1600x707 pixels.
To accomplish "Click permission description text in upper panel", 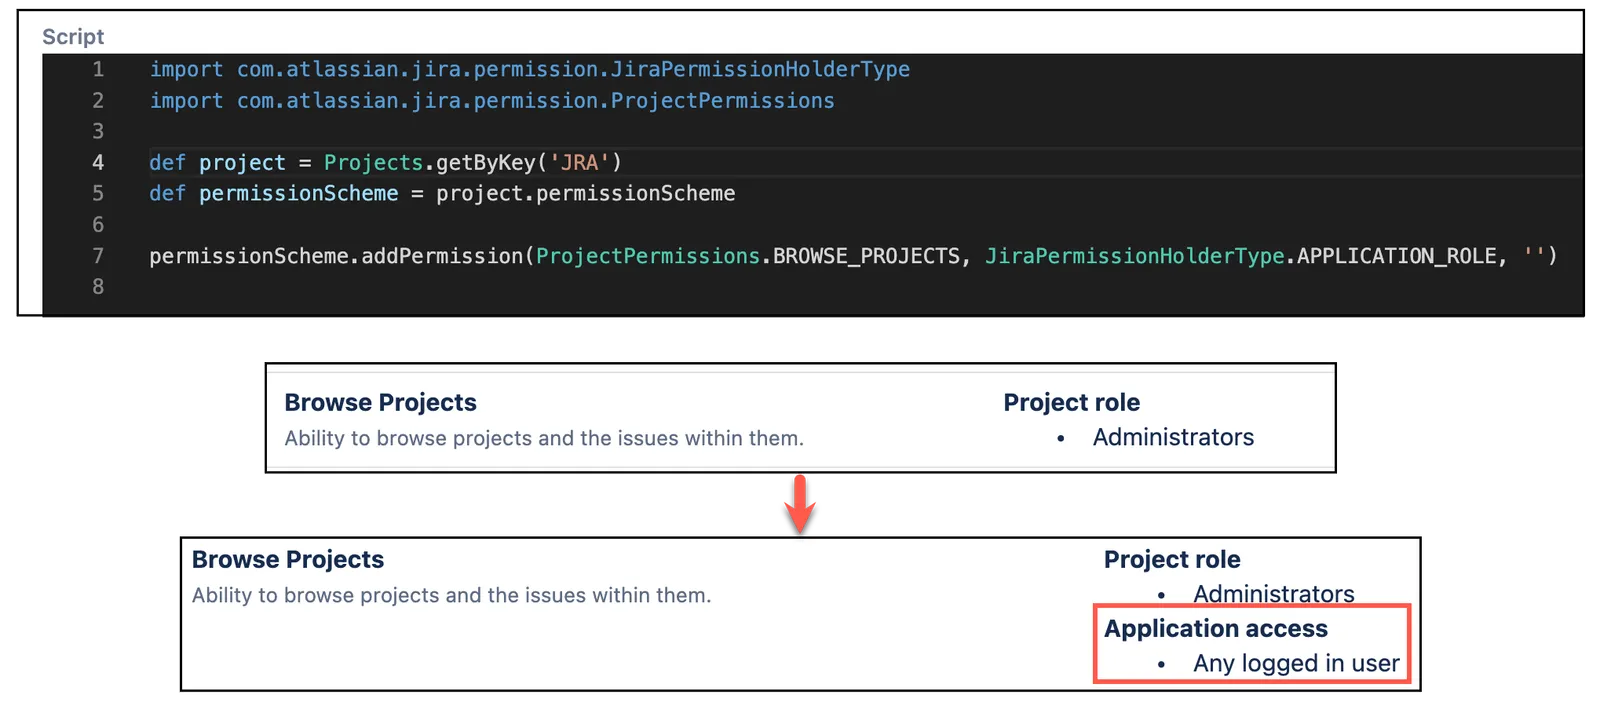I will pyautogui.click(x=544, y=439).
